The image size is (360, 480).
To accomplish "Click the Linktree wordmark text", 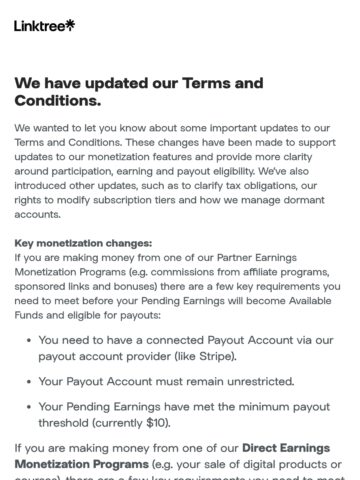I will coord(40,26).
